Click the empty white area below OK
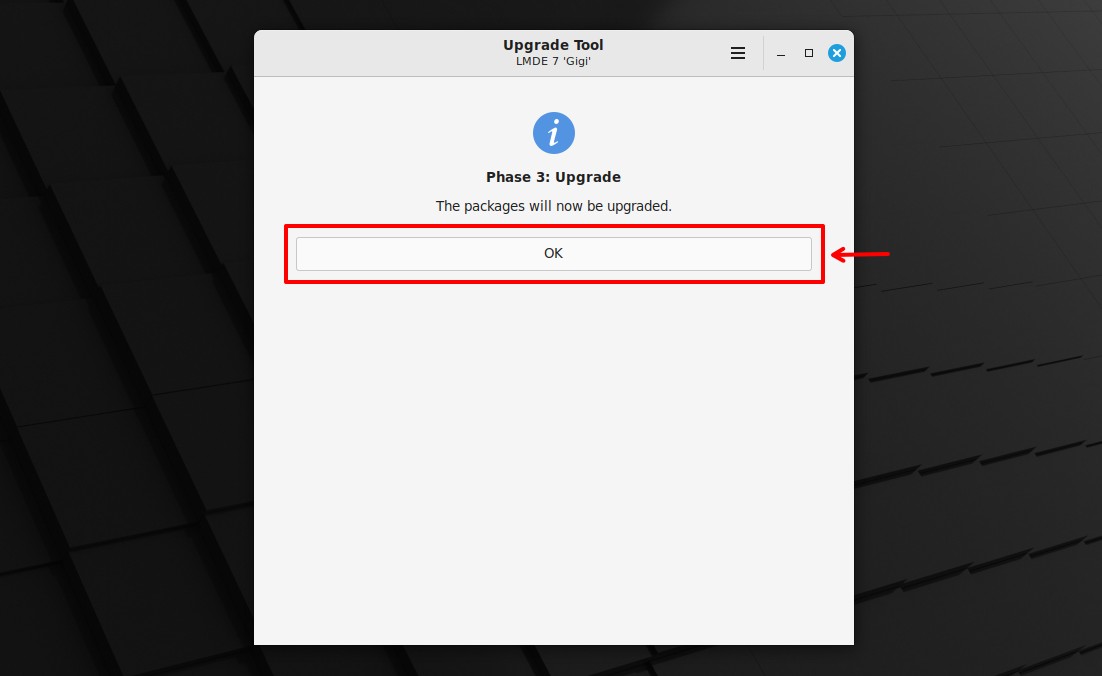This screenshot has height=676, width=1102. 554,464
